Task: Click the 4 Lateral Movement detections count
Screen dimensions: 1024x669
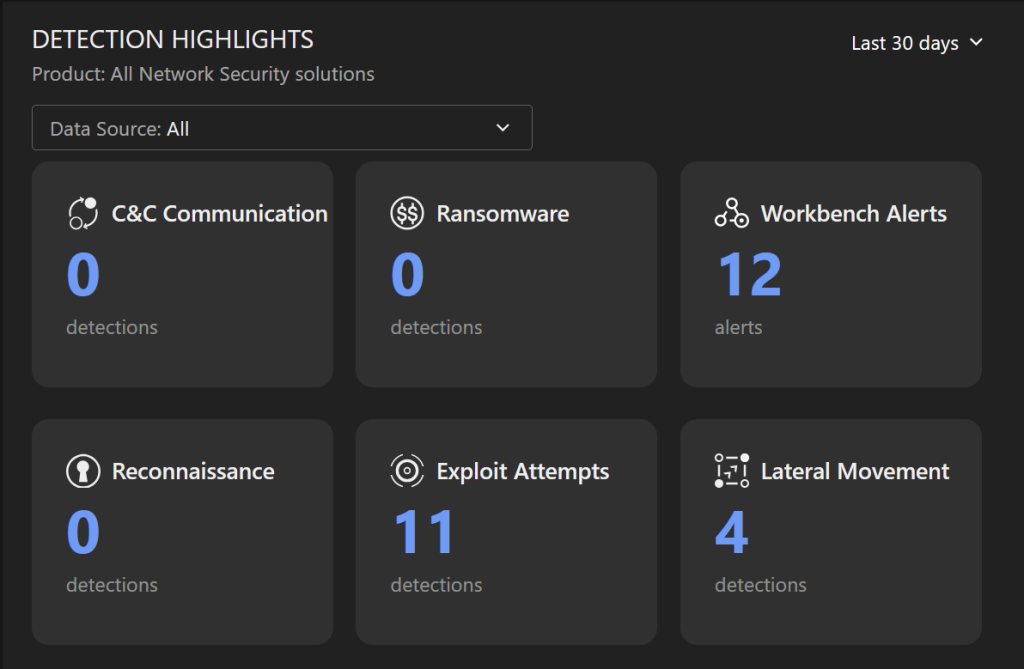Action: tap(731, 532)
